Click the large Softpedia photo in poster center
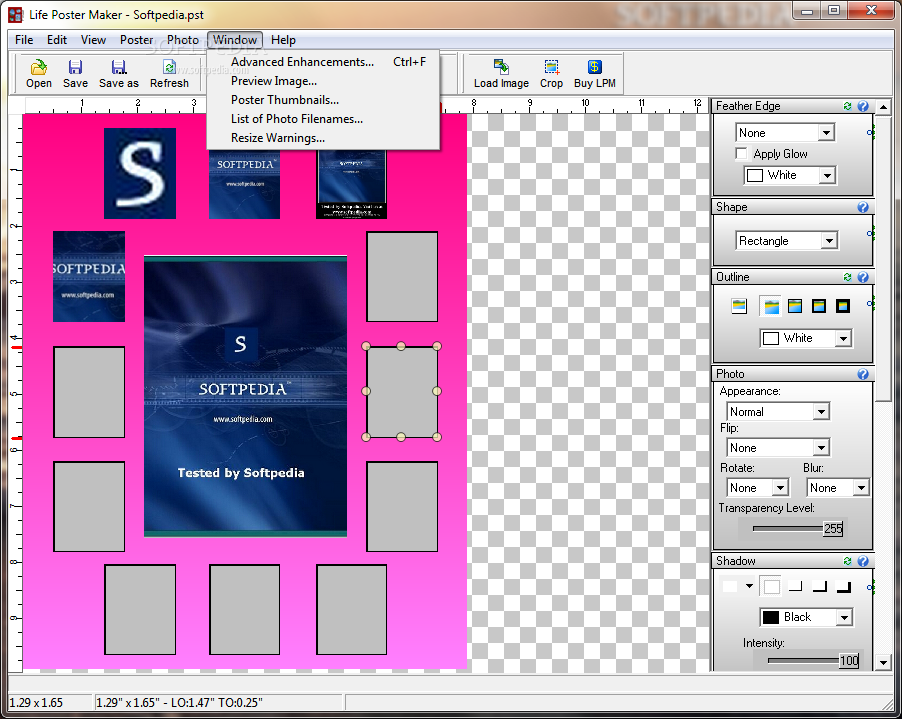 click(x=245, y=396)
